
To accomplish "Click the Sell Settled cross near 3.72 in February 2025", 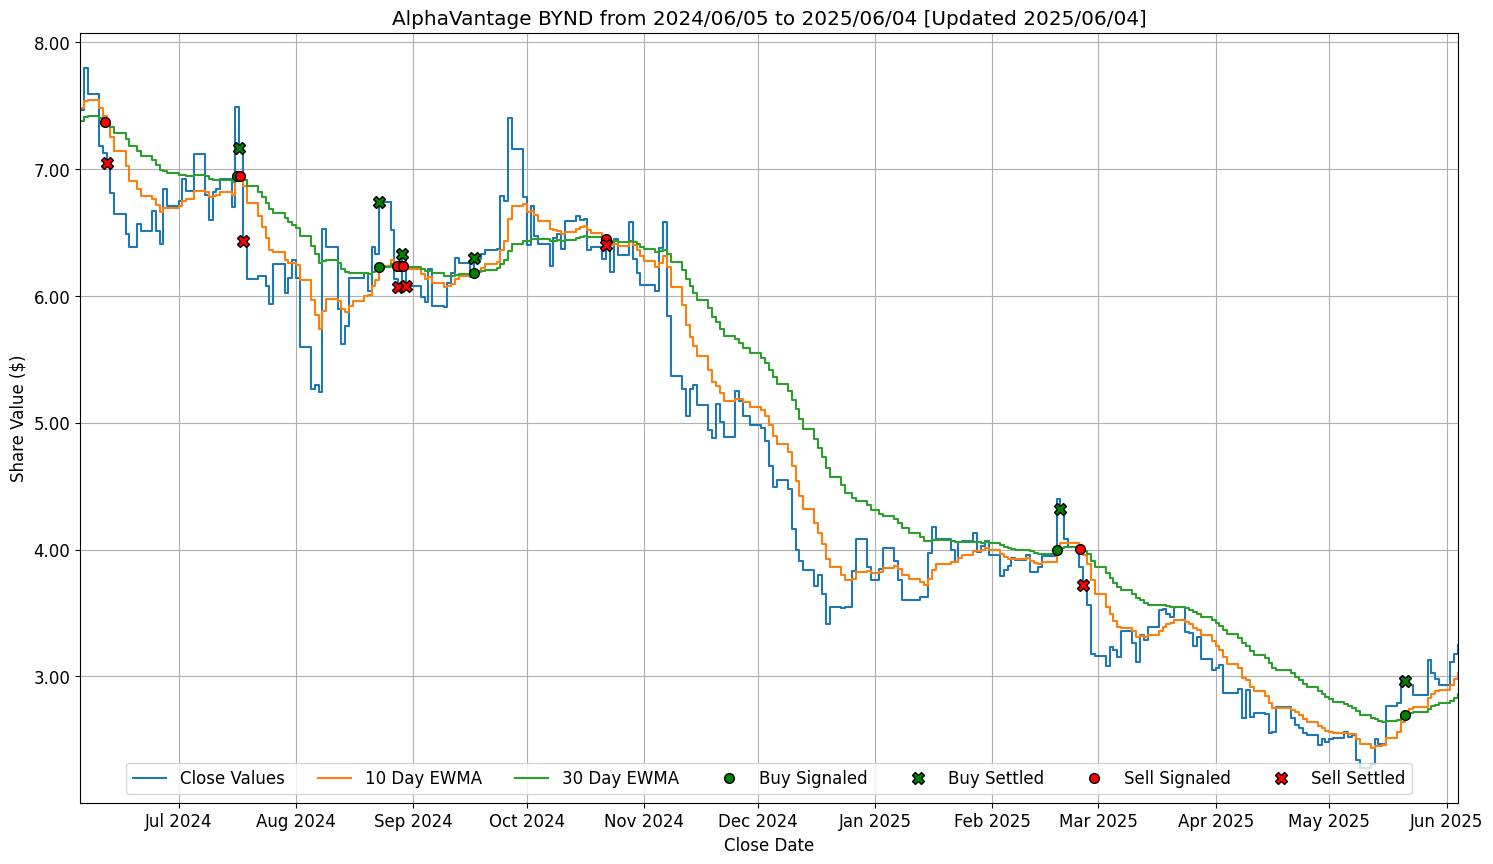I will coord(1083,585).
